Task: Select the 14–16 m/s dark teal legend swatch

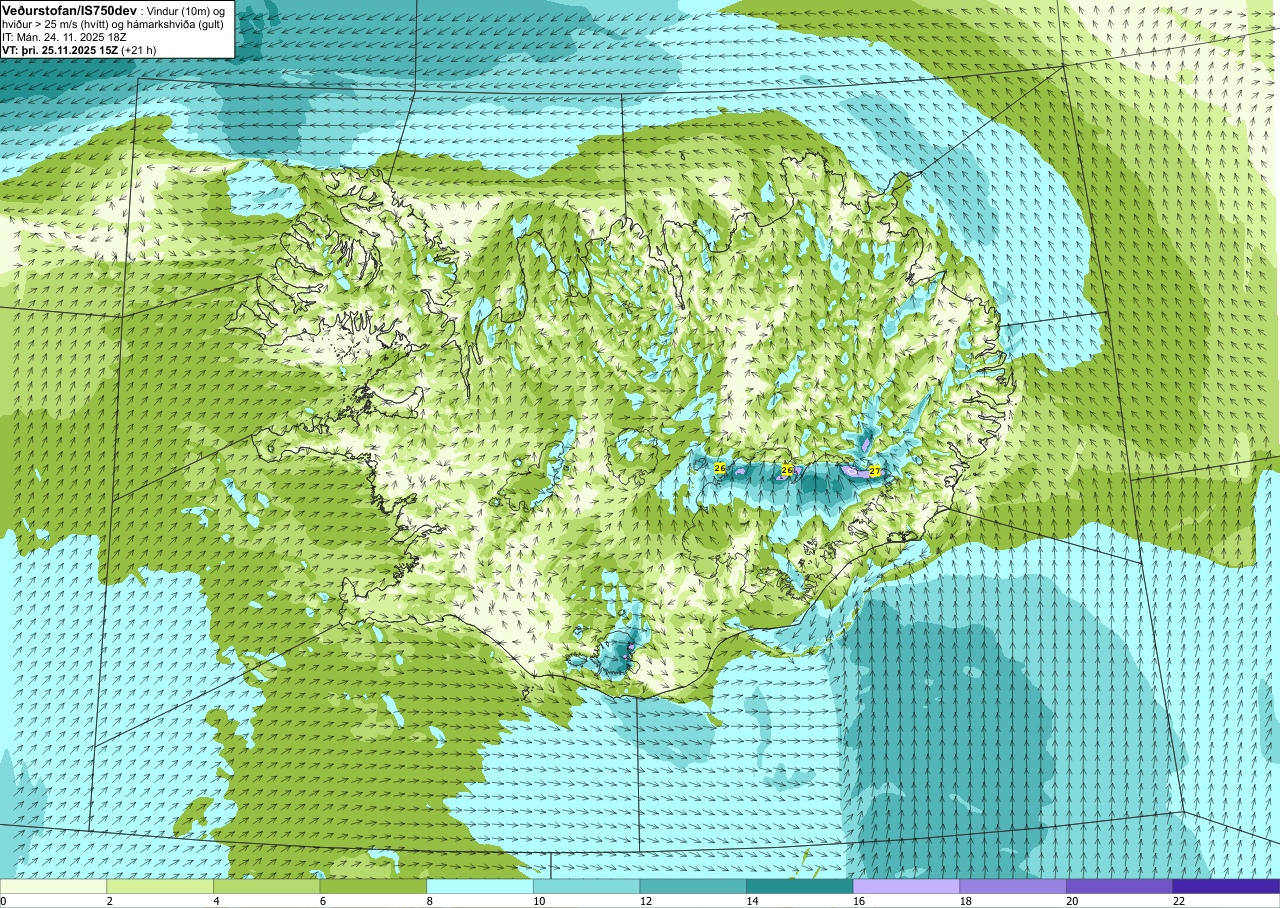Action: [x=800, y=886]
